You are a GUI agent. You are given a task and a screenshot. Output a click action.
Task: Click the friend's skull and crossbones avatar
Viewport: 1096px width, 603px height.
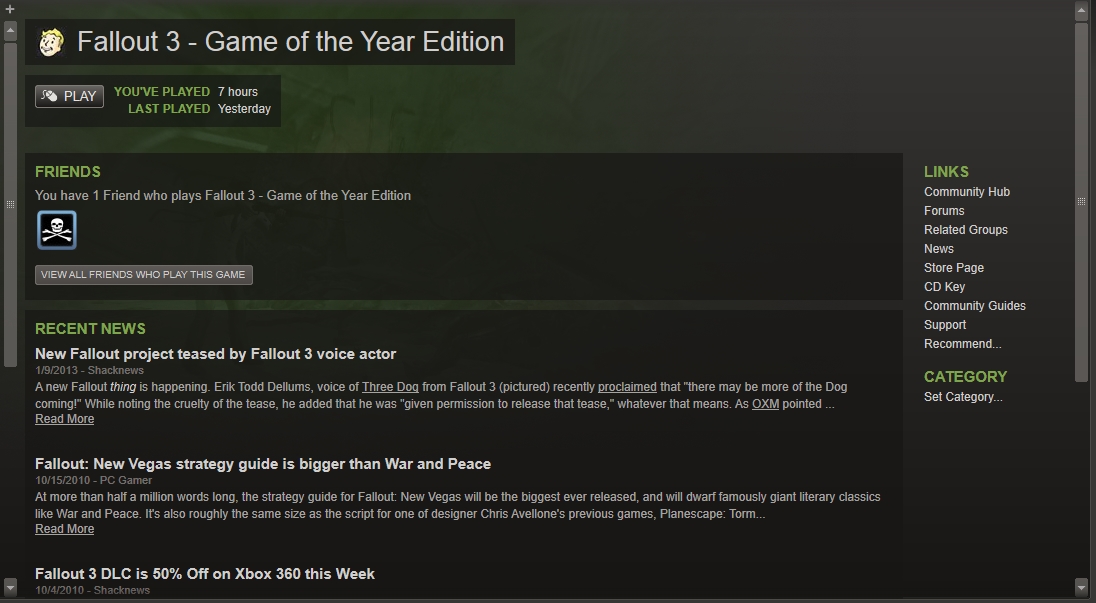pyautogui.click(x=57, y=230)
